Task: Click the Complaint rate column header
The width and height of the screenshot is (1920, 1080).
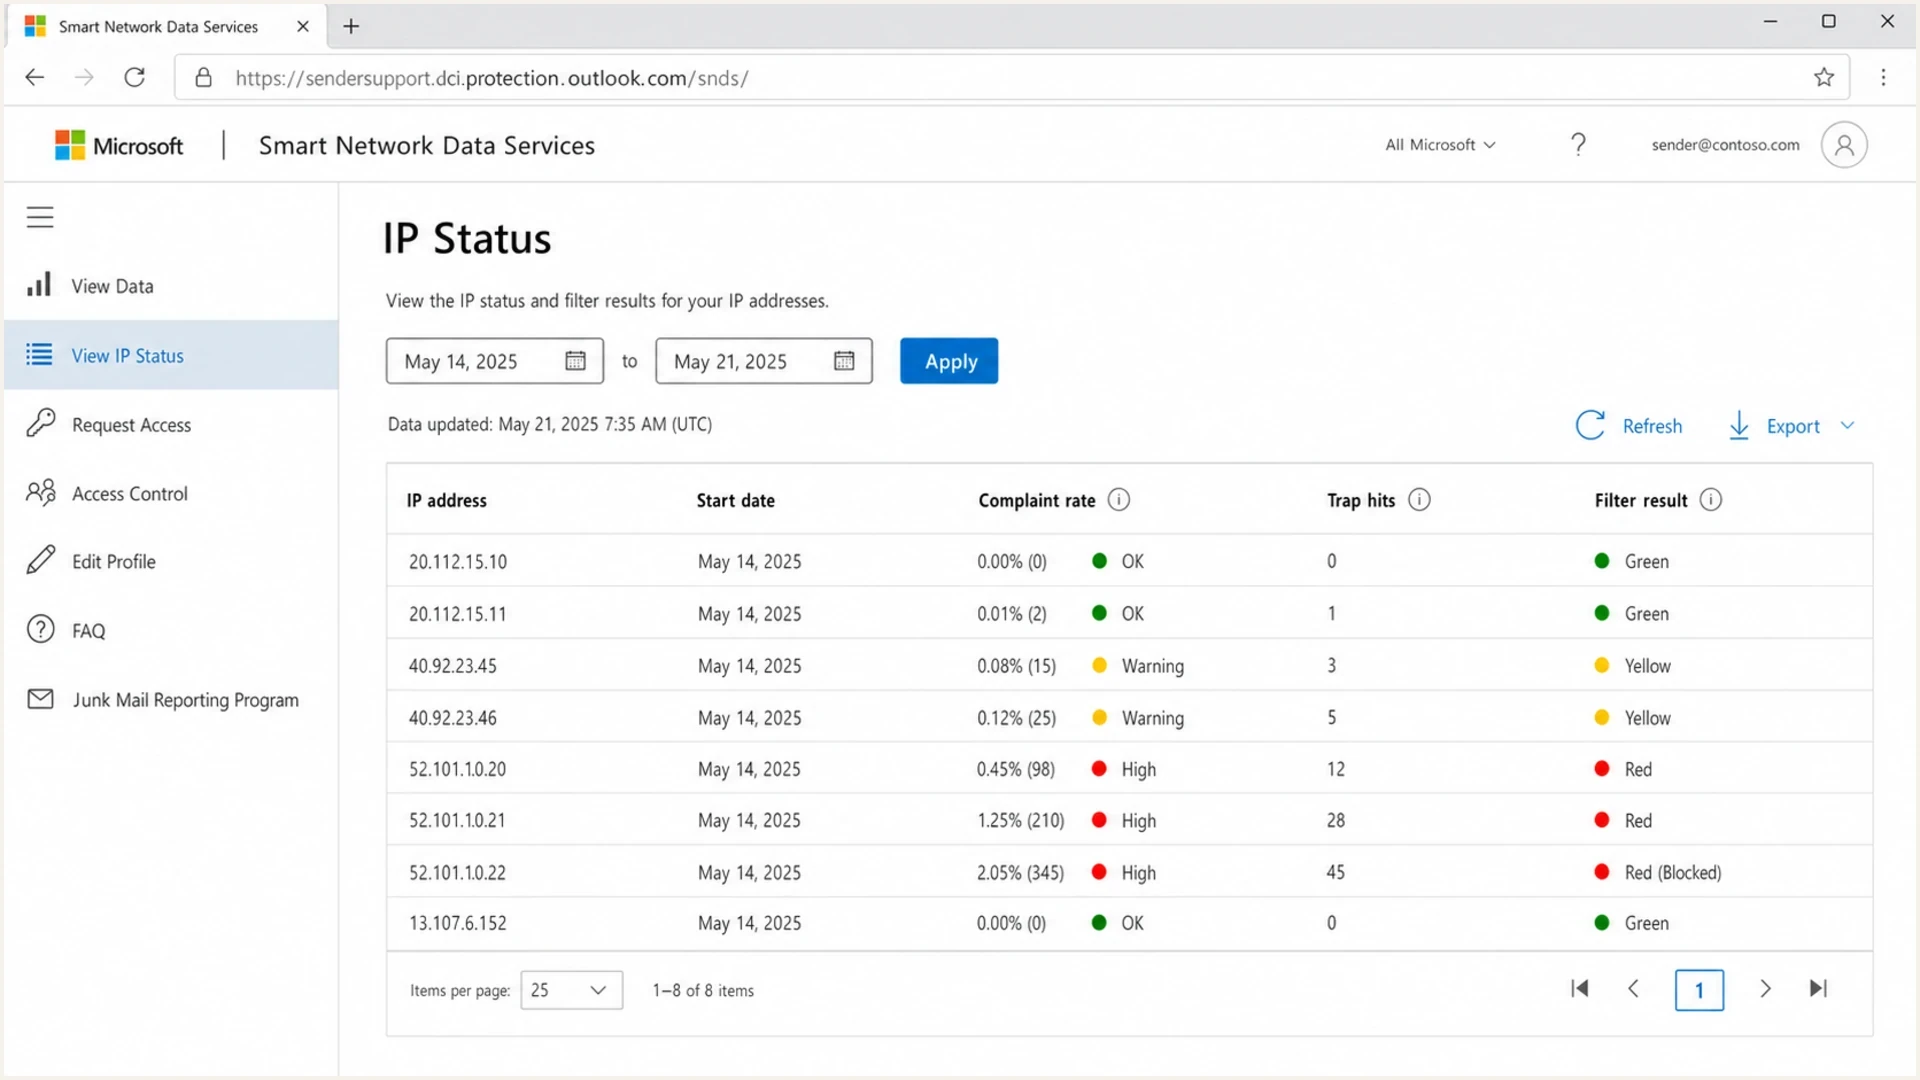Action: pyautogui.click(x=1037, y=500)
